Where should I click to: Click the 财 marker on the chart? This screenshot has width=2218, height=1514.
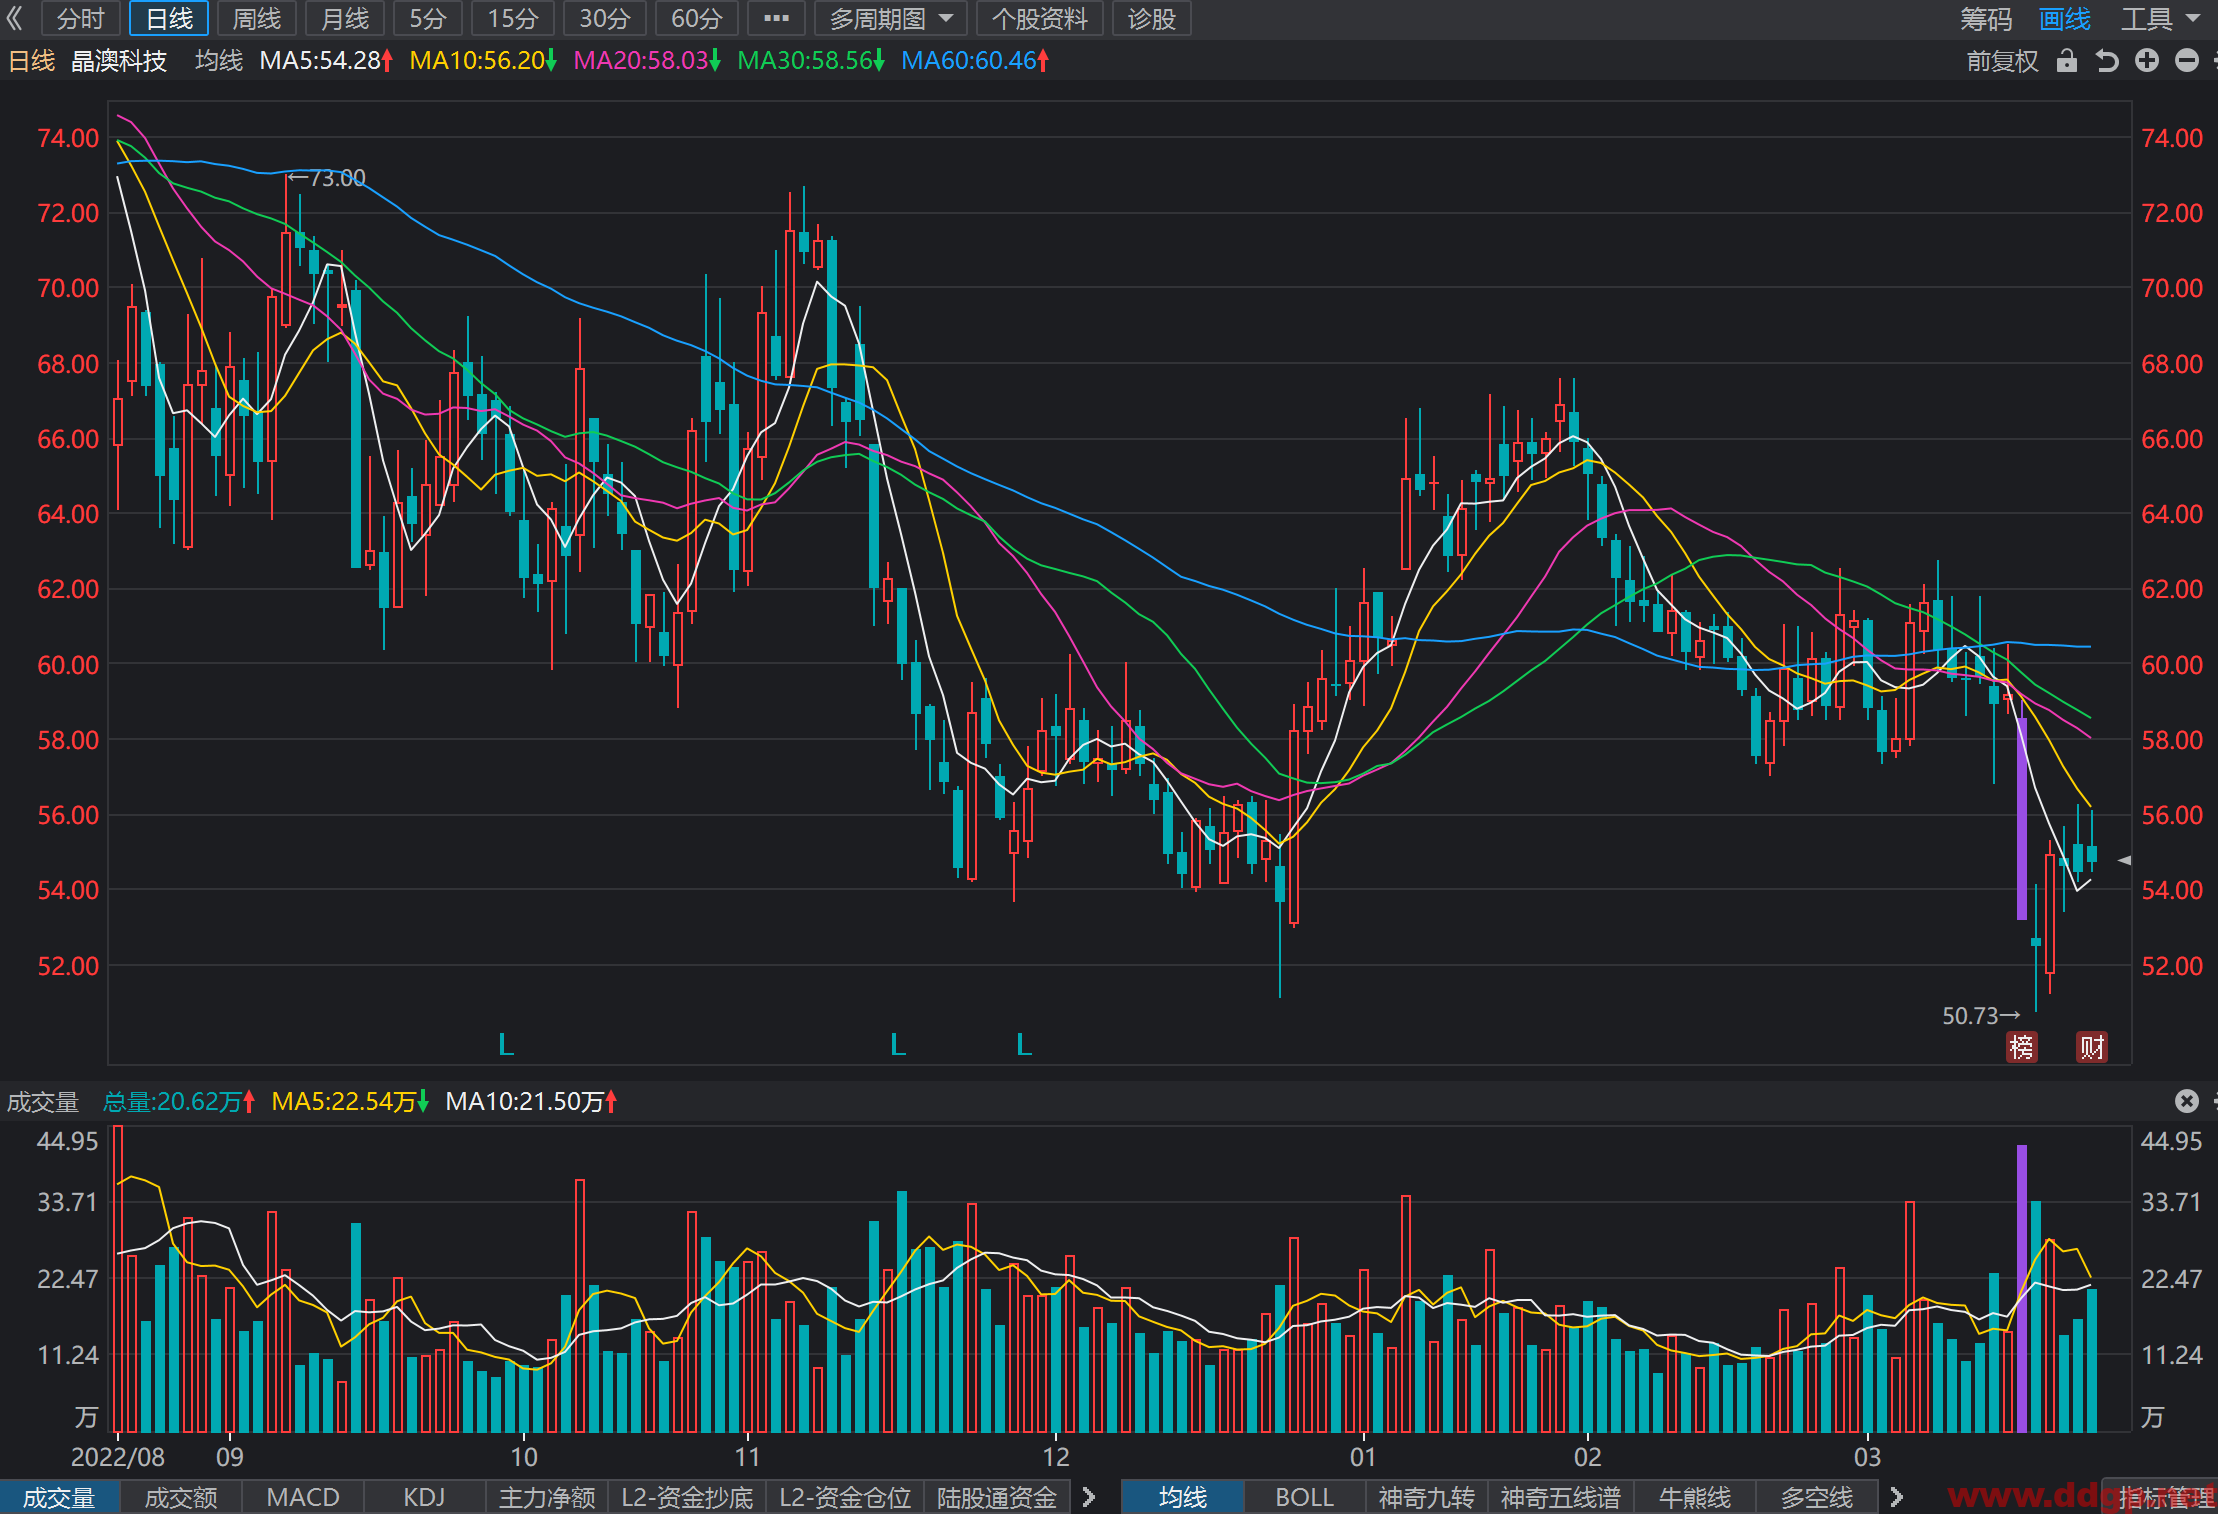(x=2091, y=1047)
